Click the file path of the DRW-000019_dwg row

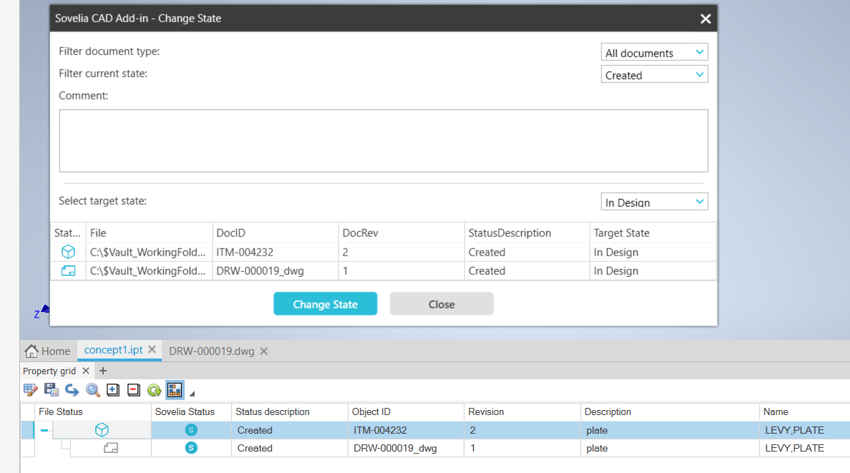pyautogui.click(x=148, y=271)
